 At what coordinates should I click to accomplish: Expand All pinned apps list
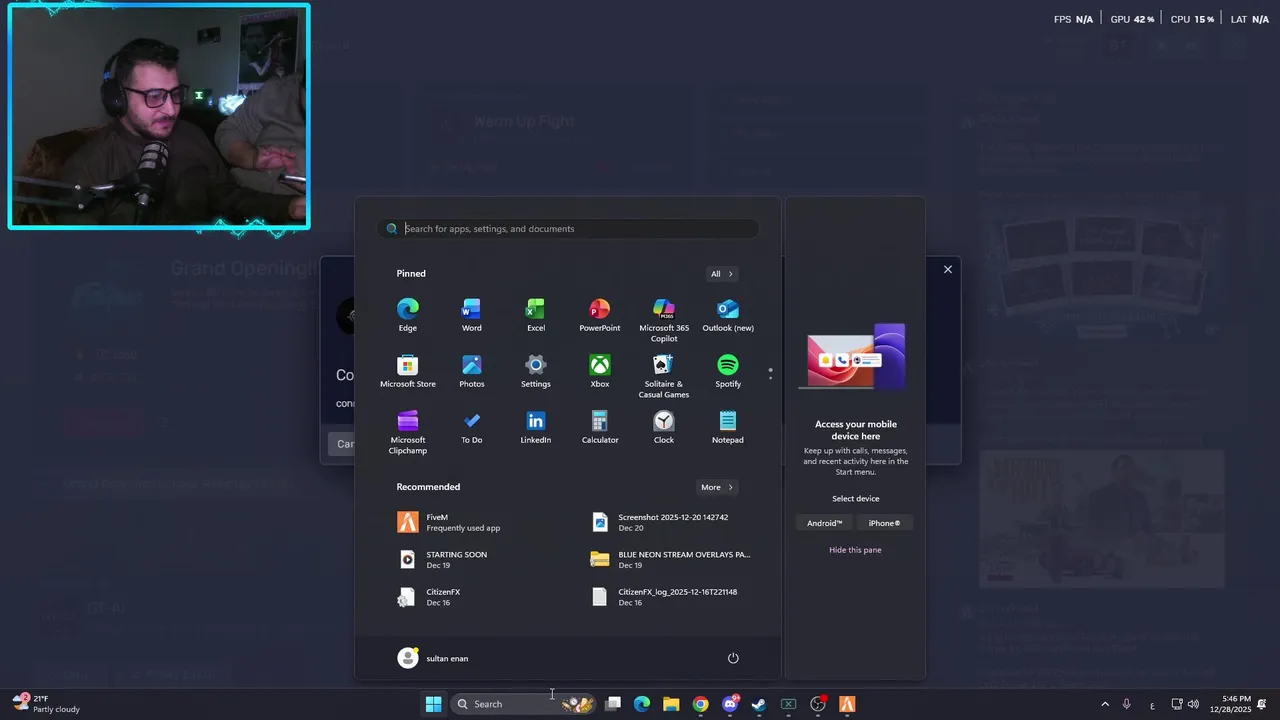point(722,274)
